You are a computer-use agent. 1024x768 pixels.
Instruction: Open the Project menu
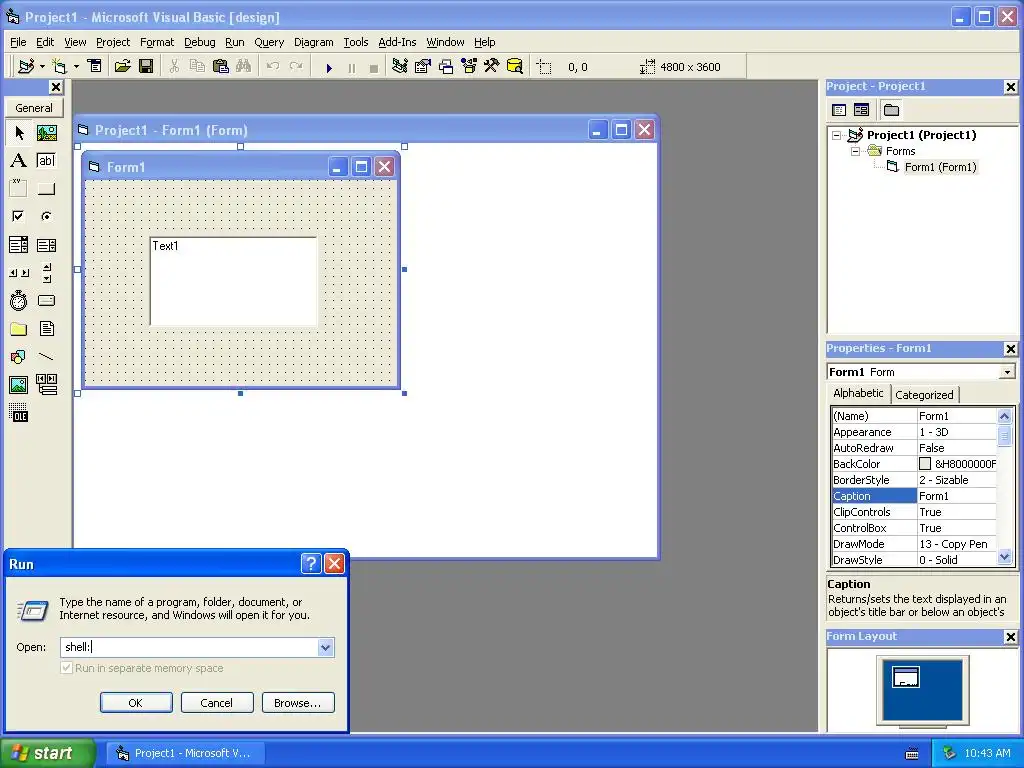point(113,42)
